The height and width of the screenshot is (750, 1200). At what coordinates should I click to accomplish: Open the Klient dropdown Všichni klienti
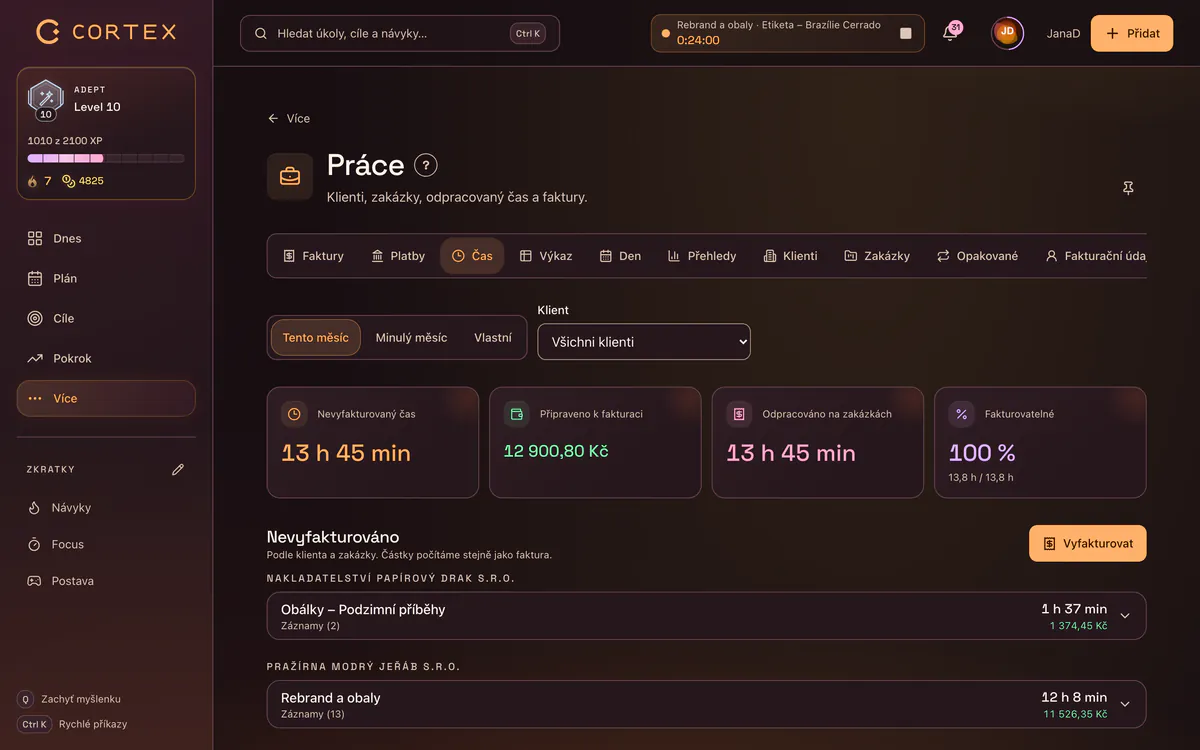[x=644, y=342]
